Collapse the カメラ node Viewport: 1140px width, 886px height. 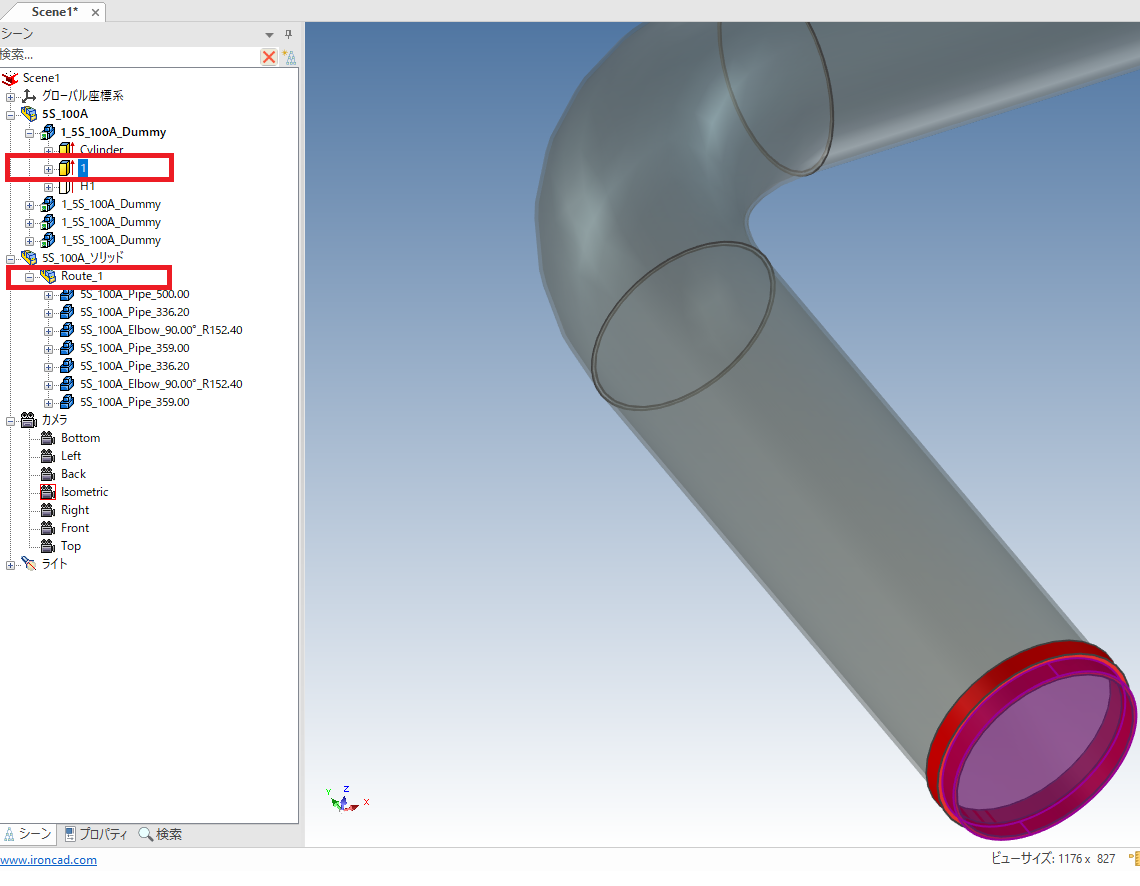(x=11, y=420)
